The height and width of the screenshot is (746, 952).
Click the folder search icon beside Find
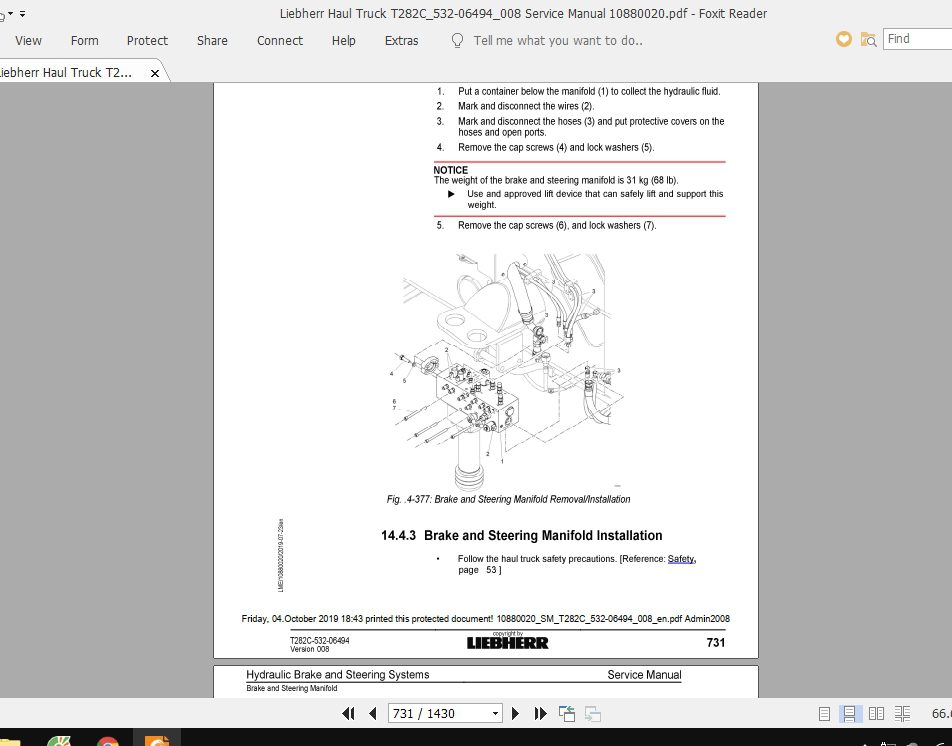point(868,40)
